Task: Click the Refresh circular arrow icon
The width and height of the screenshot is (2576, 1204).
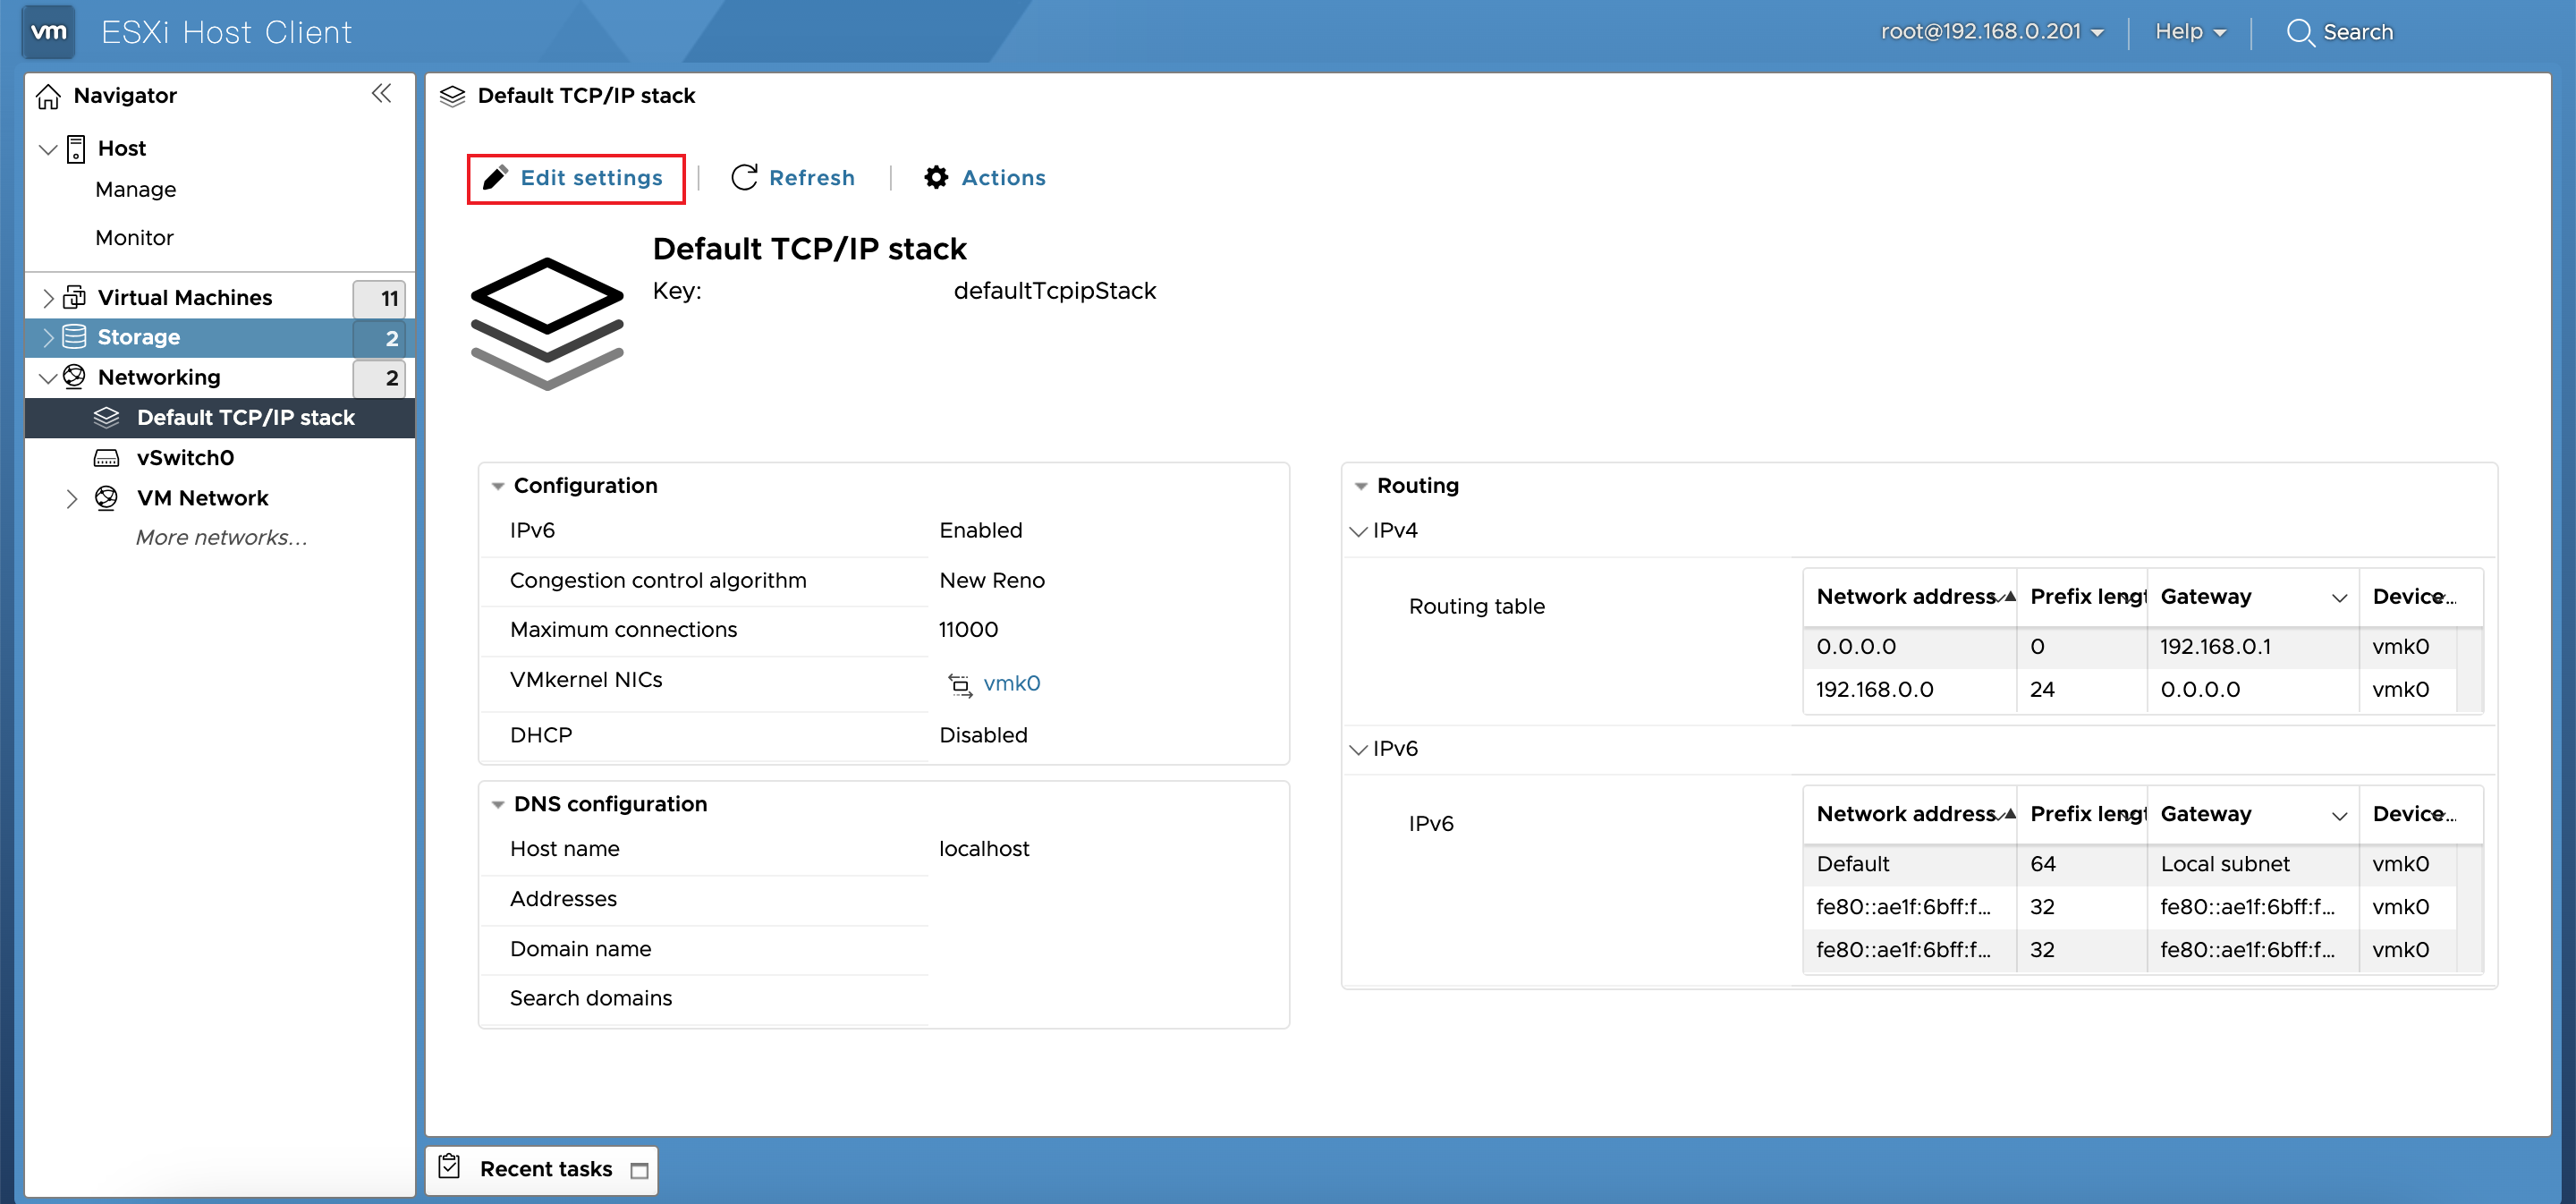Action: pos(744,178)
